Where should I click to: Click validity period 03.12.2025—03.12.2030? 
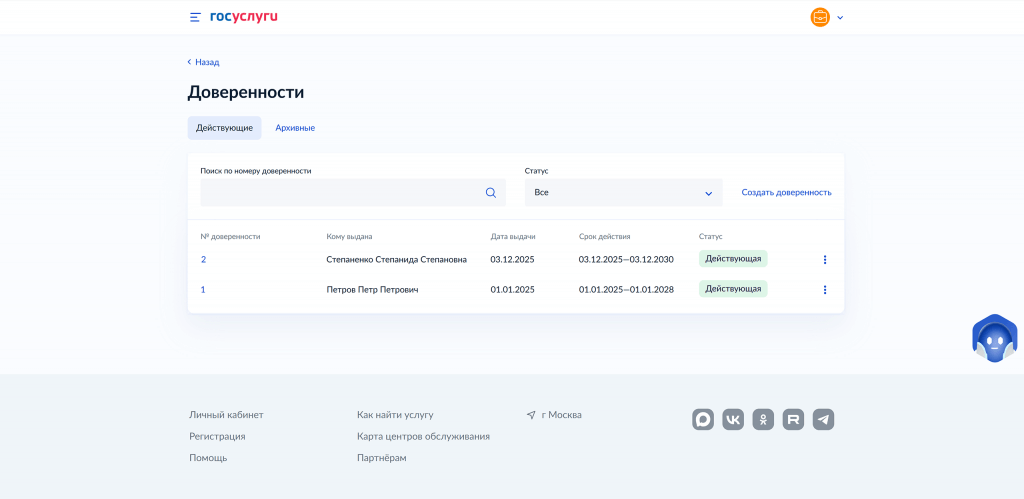click(626, 259)
